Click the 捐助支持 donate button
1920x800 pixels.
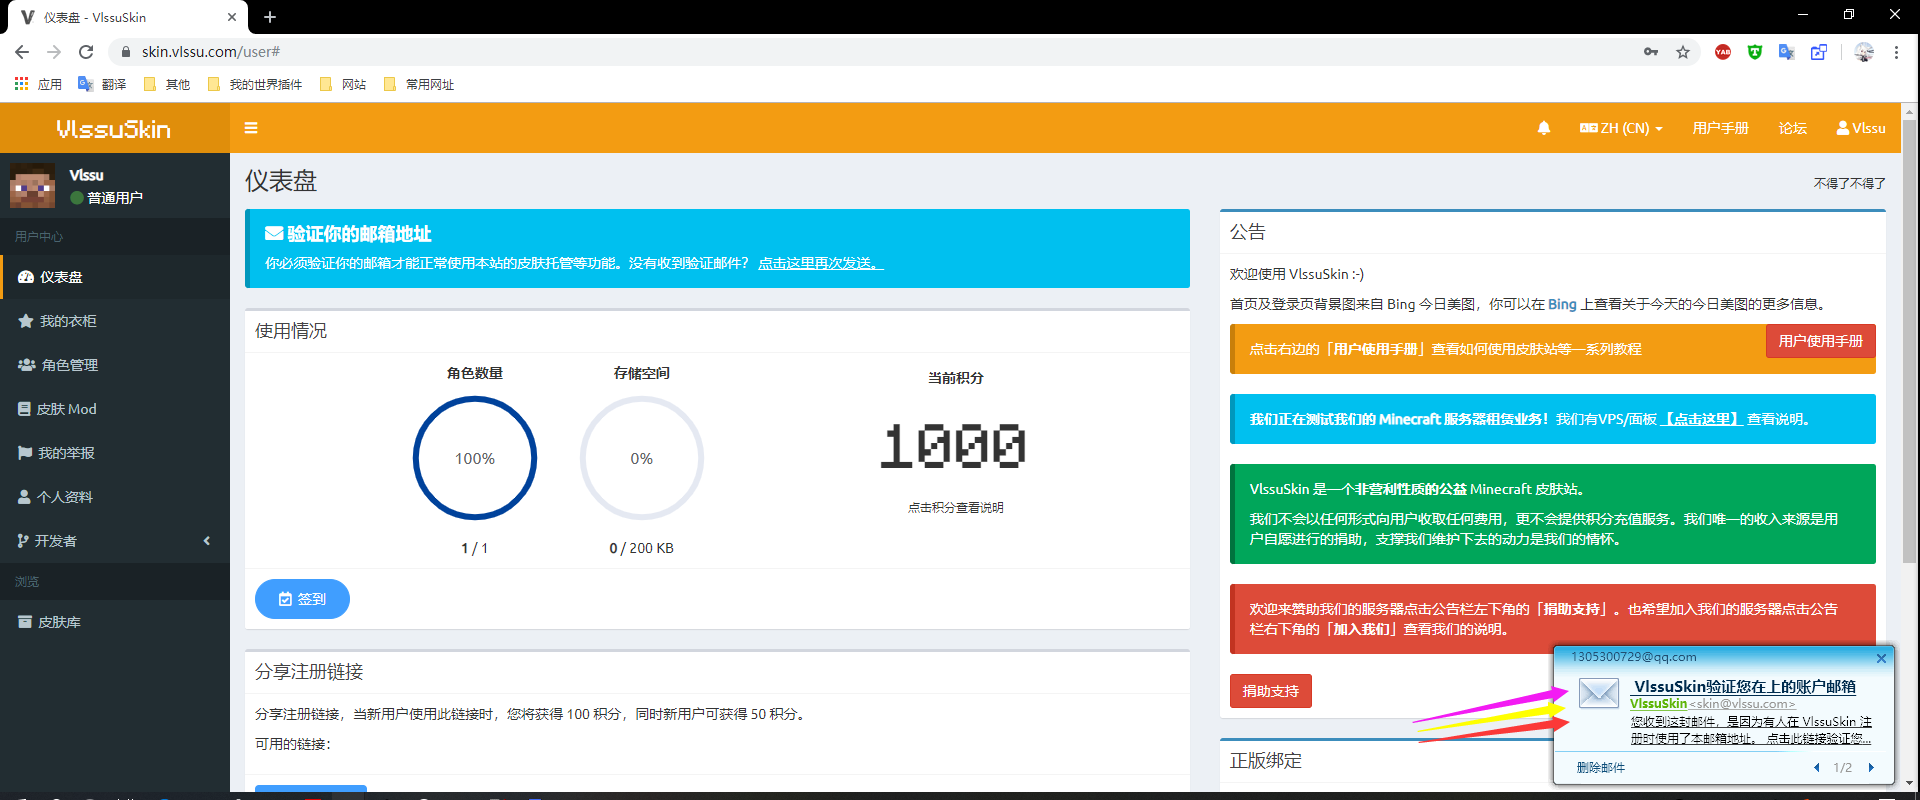(1270, 691)
